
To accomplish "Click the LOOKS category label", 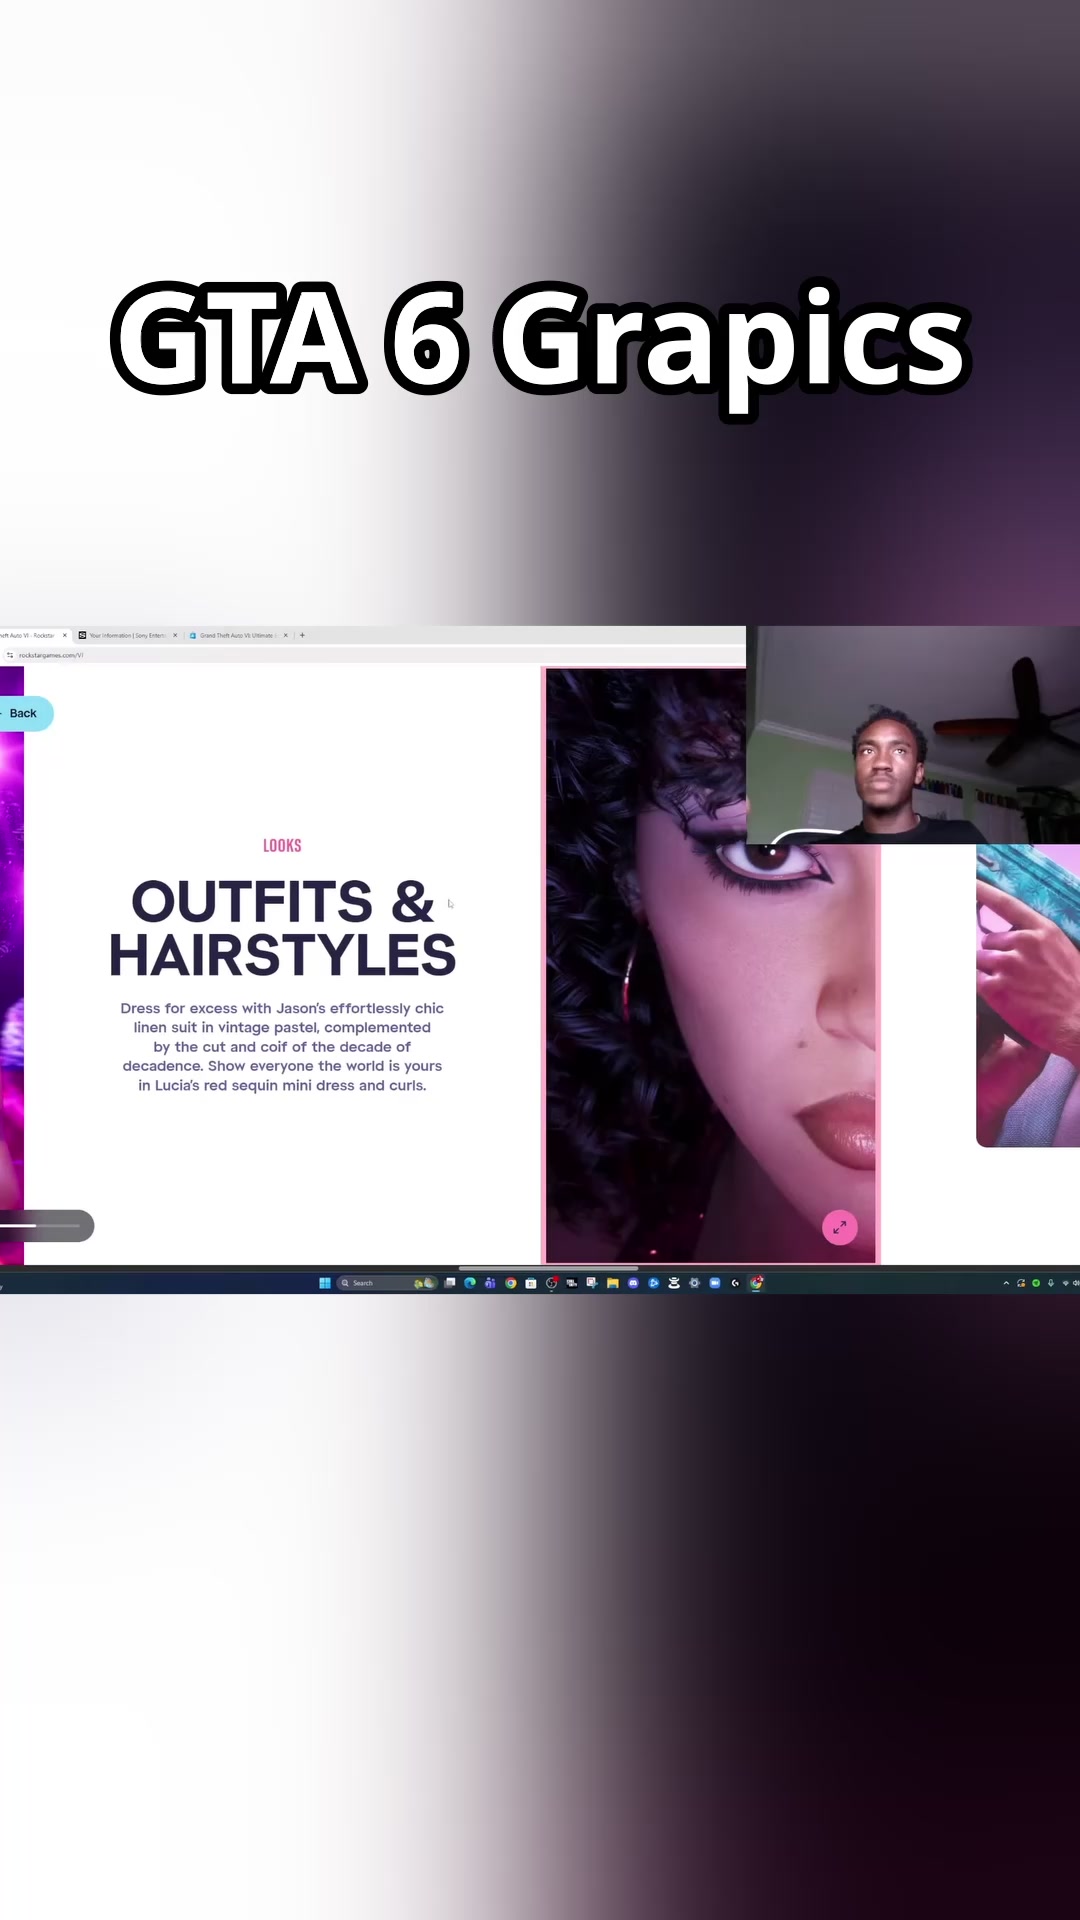I will point(282,846).
